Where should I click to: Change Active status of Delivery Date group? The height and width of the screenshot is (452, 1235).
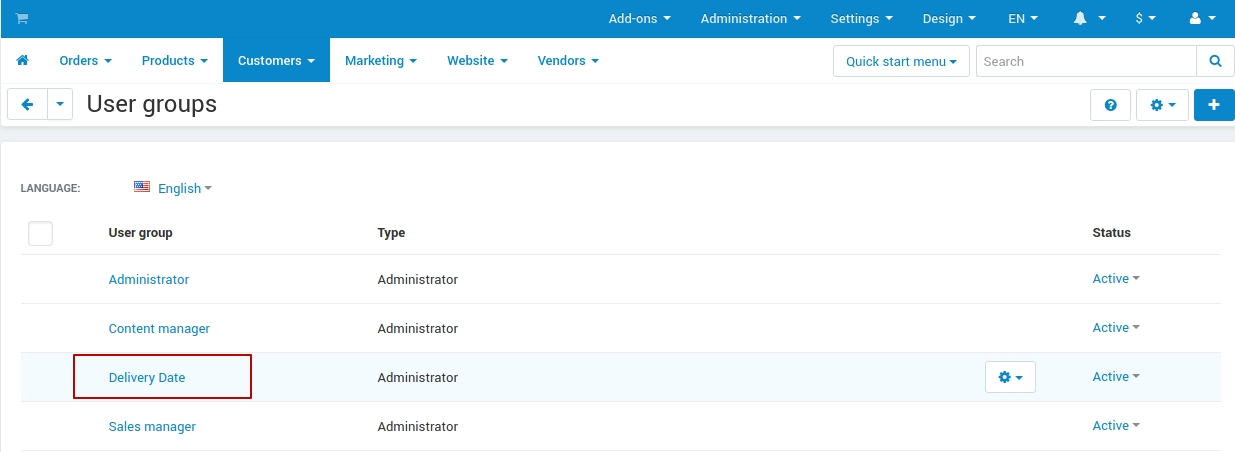tap(1116, 377)
